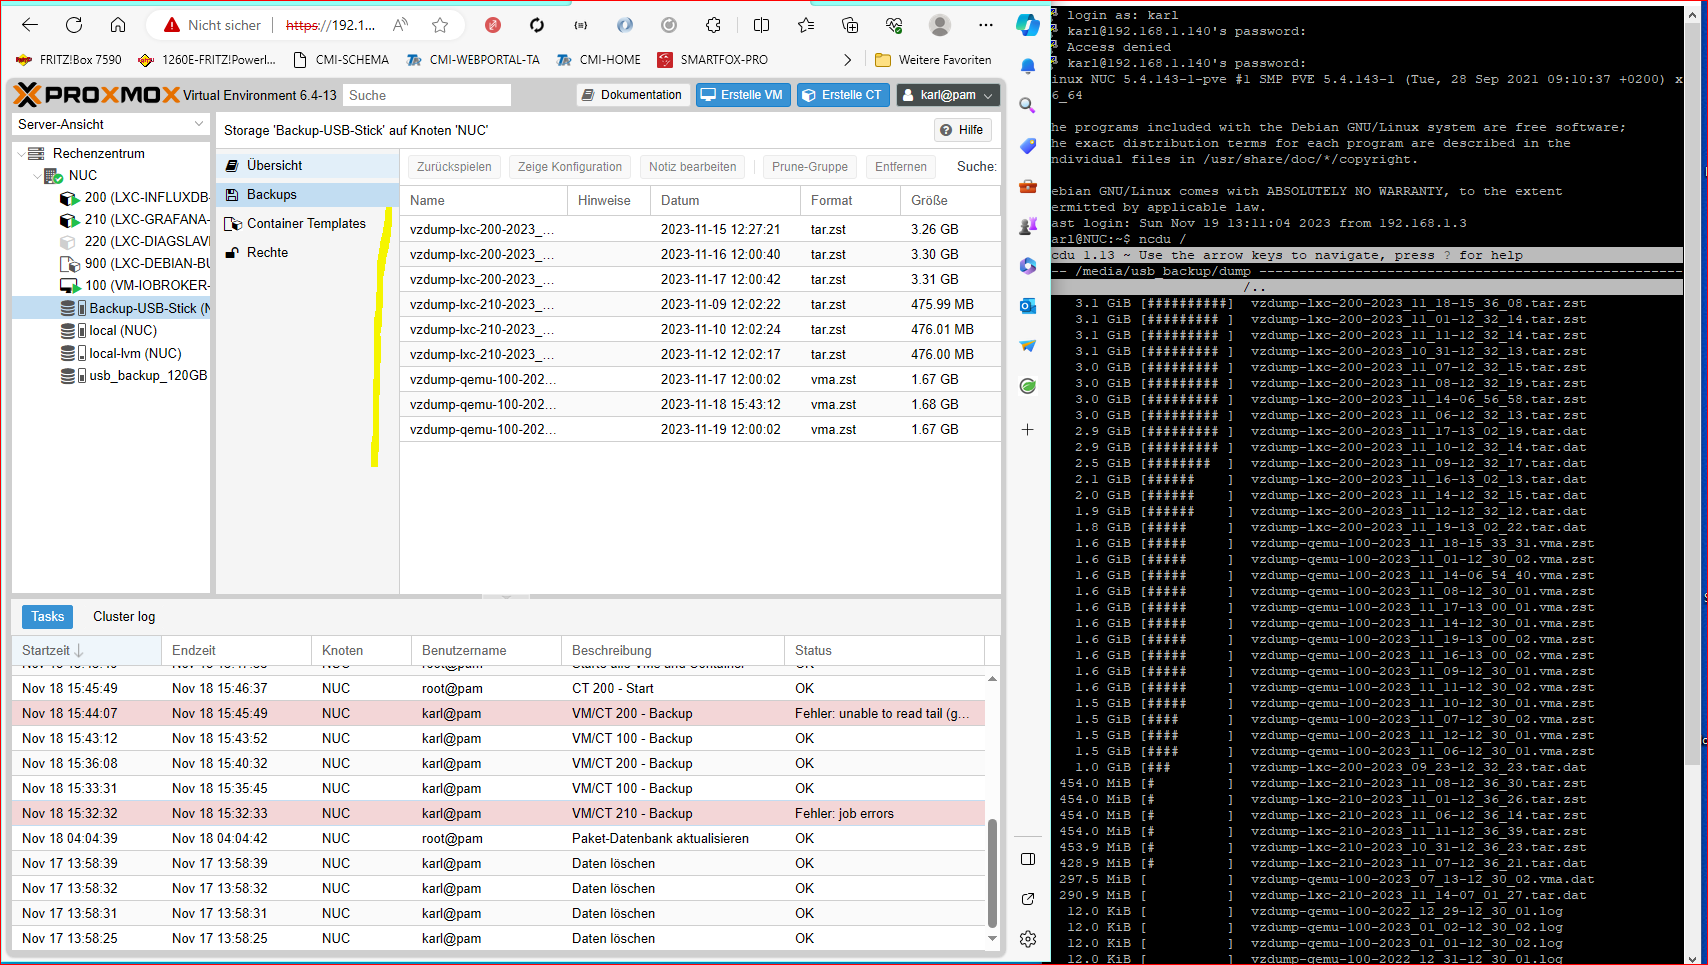This screenshot has width=1708, height=965.
Task: Open the browser home page icon
Action: [x=118, y=25]
